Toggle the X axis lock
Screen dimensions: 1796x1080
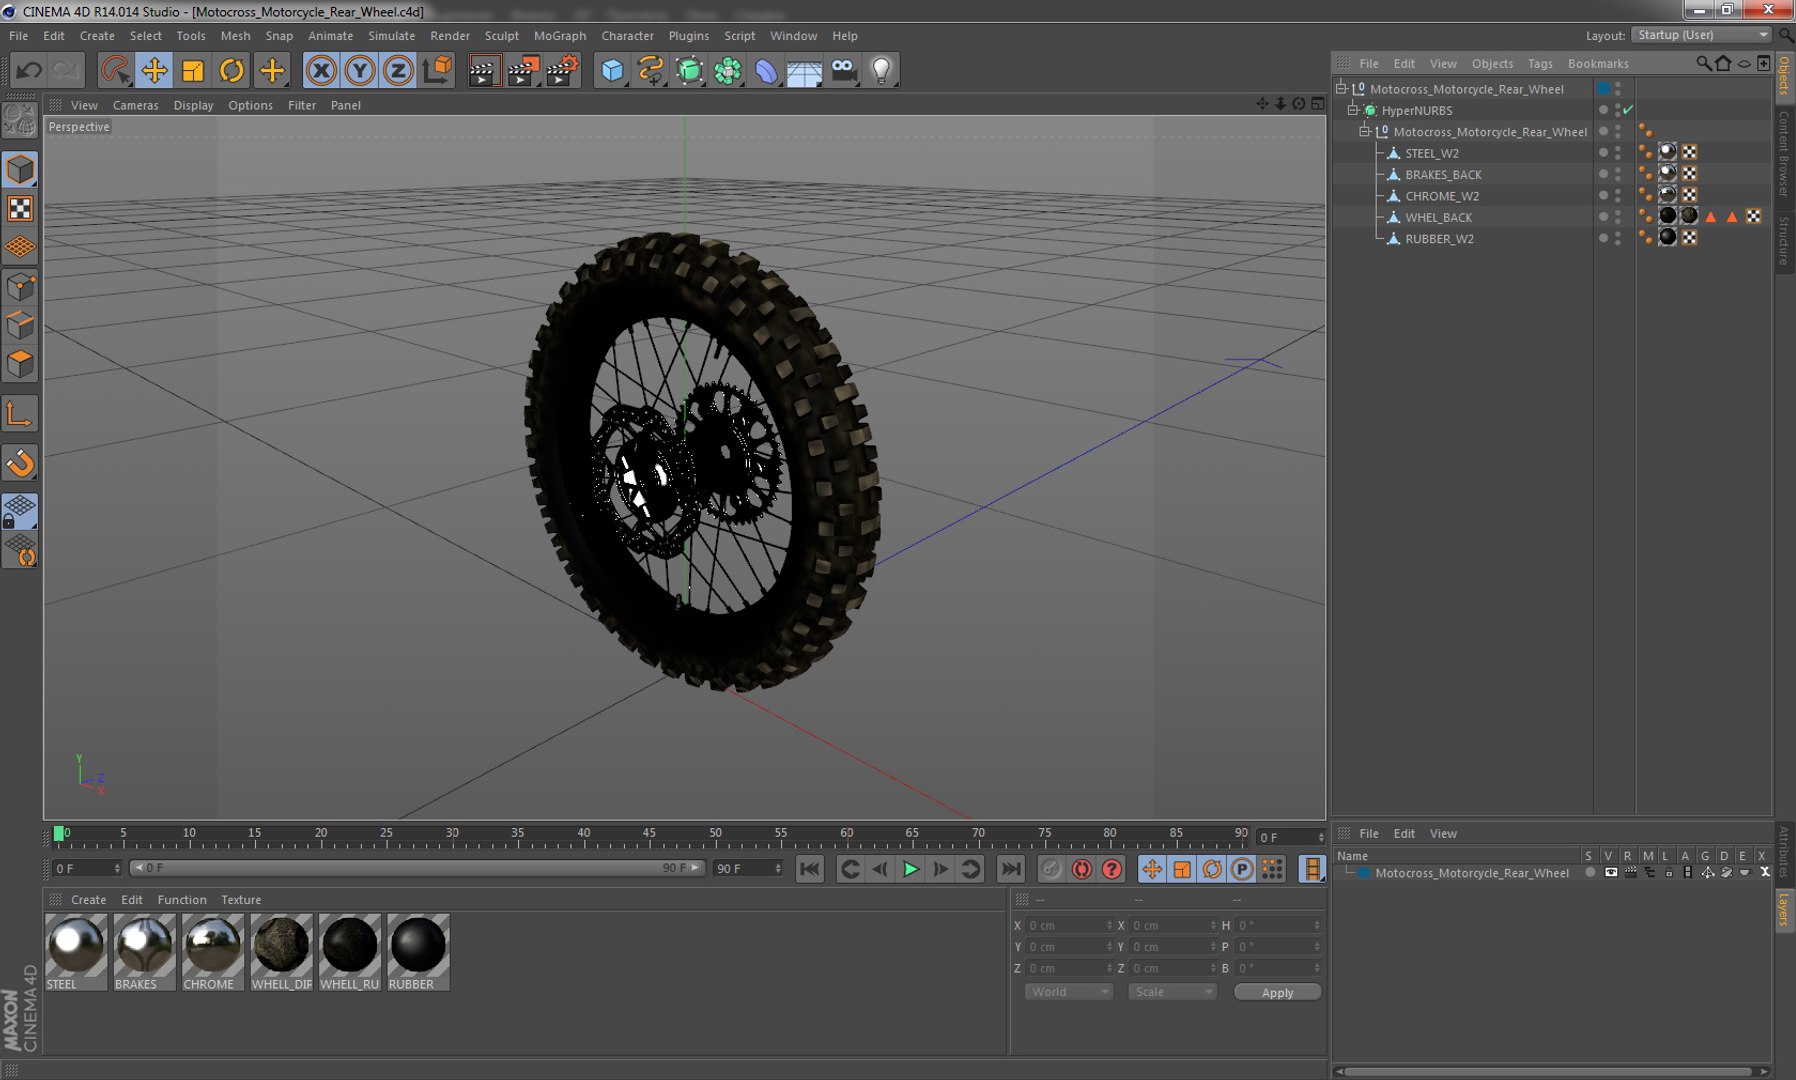[321, 71]
